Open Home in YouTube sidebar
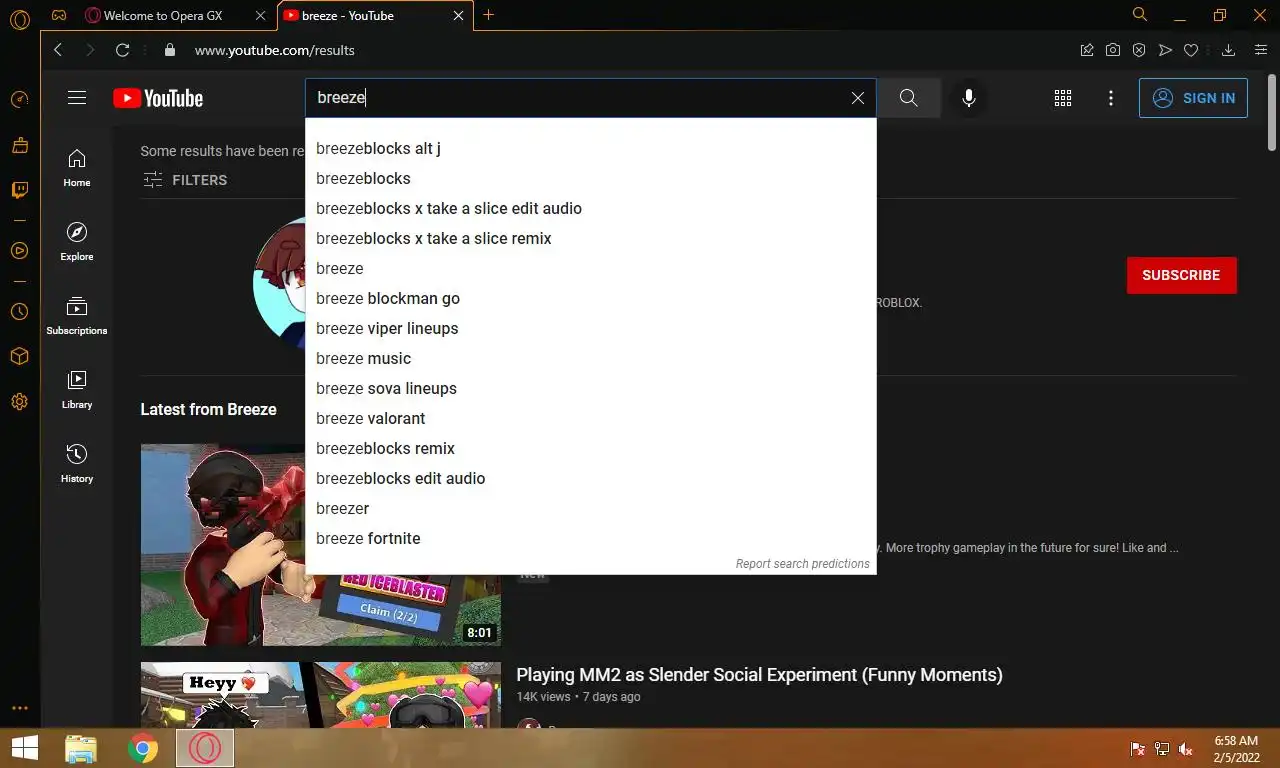This screenshot has height=768, width=1280. [x=77, y=168]
